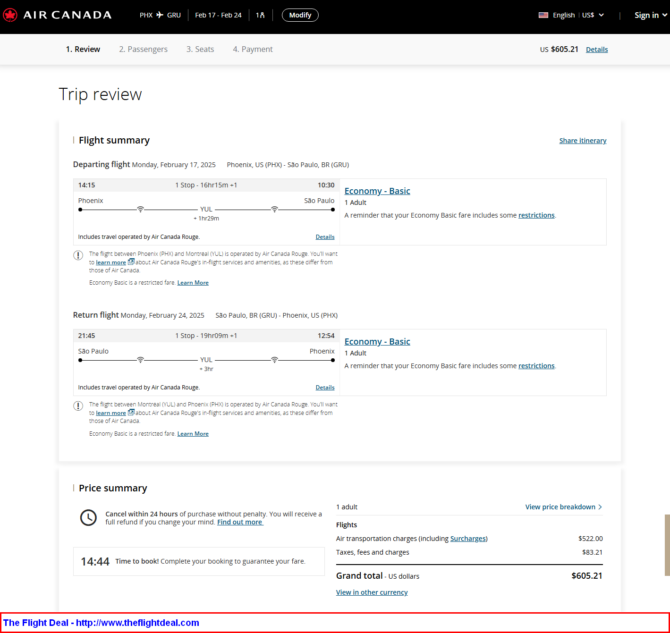Click the departing 14:15 departure time
Screen dimensions: 670x633
86,185
